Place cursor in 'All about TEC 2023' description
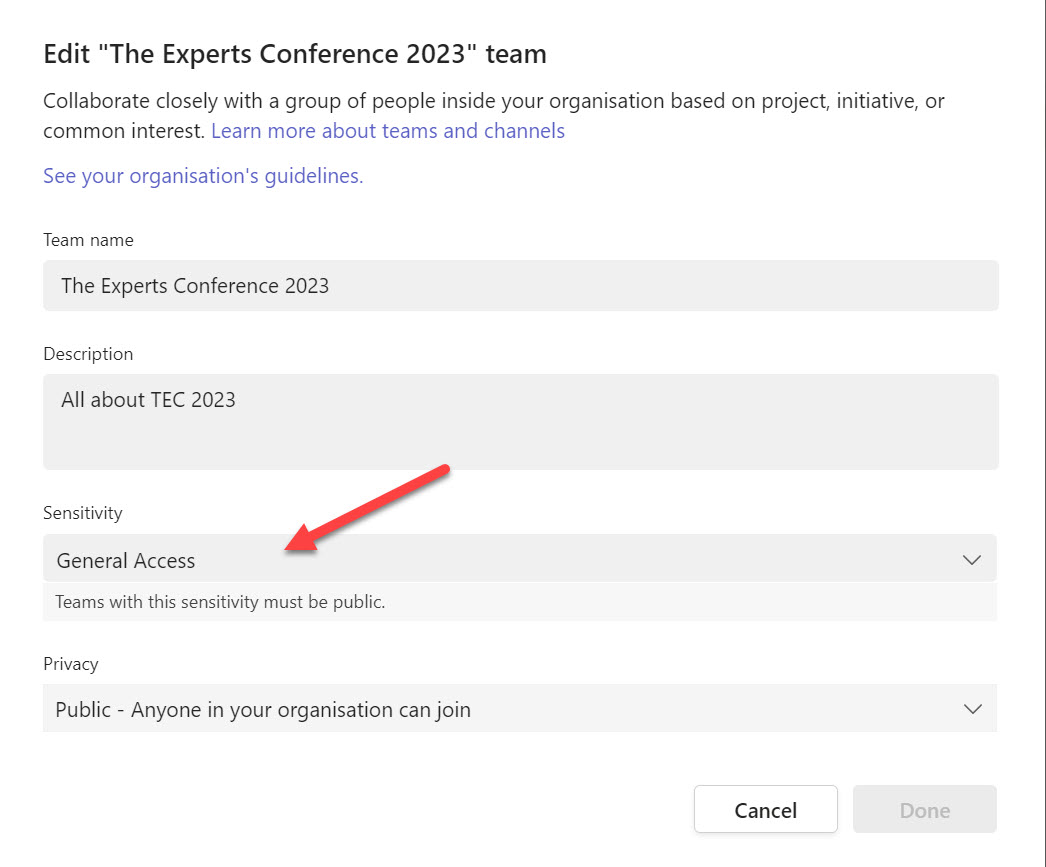Viewport: 1046px width, 867px height. click(x=148, y=399)
